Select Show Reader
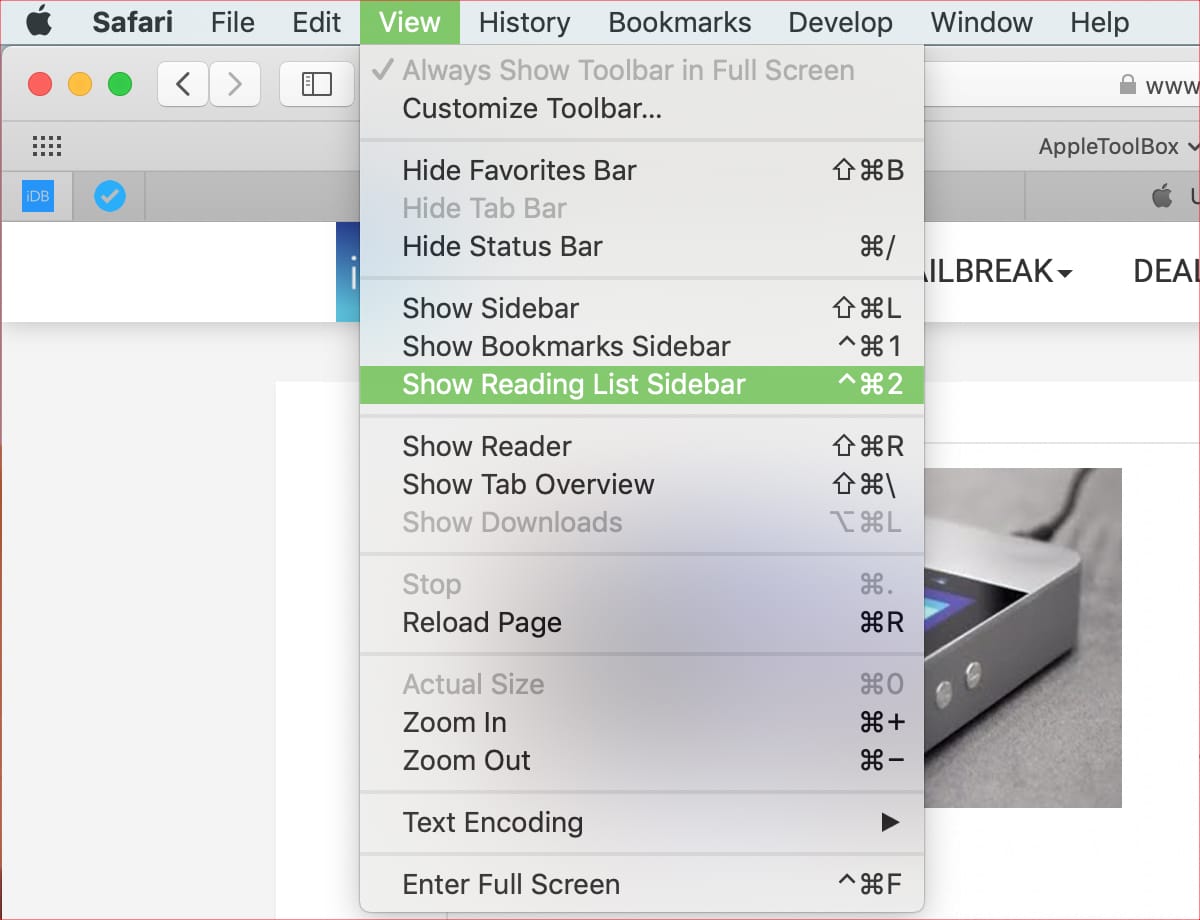The image size is (1200, 920). pyautogui.click(x=642, y=446)
